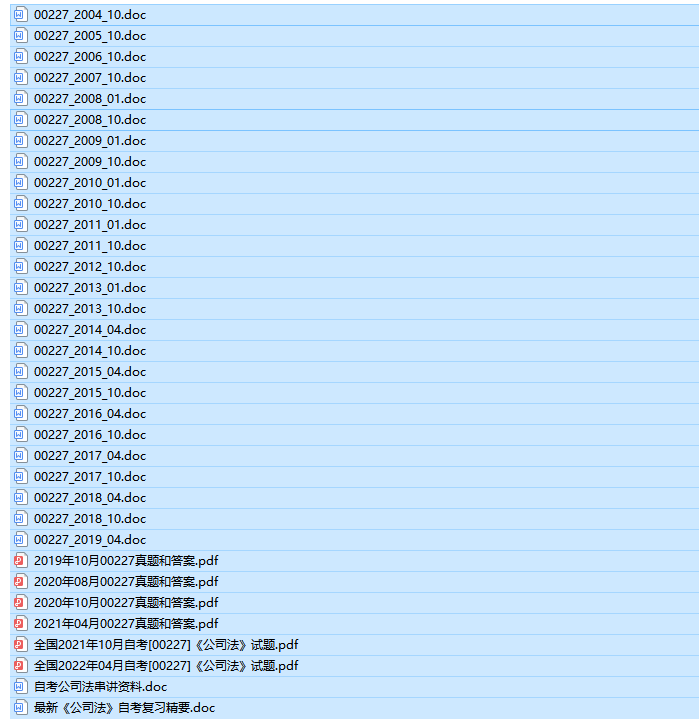Click the doc icon of 最新《公司法》自考复习精要.doc
Screen dimensions: 699x721
click(20, 708)
